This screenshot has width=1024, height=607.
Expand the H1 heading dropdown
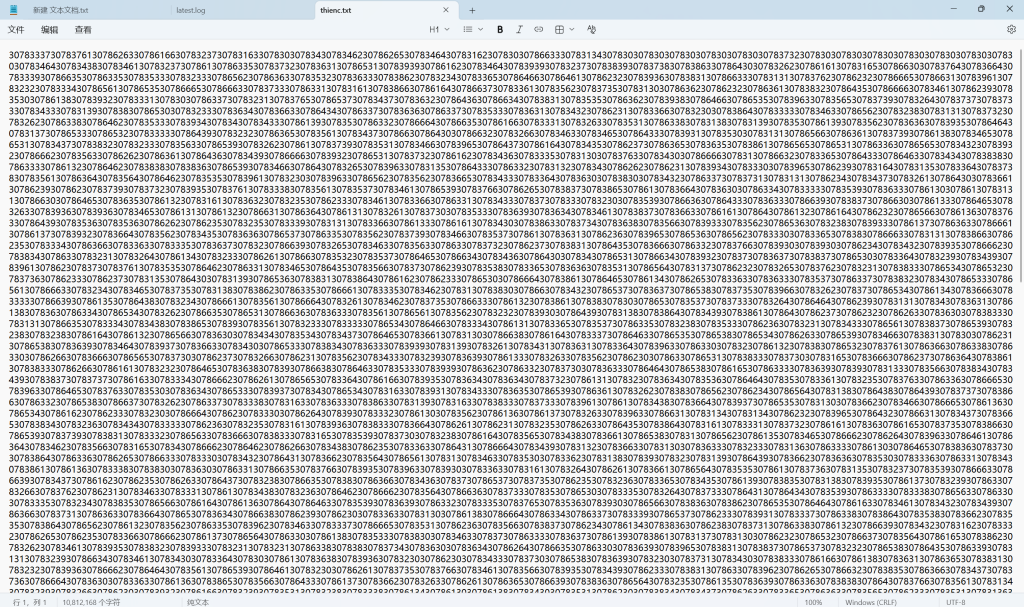[x=438, y=30]
